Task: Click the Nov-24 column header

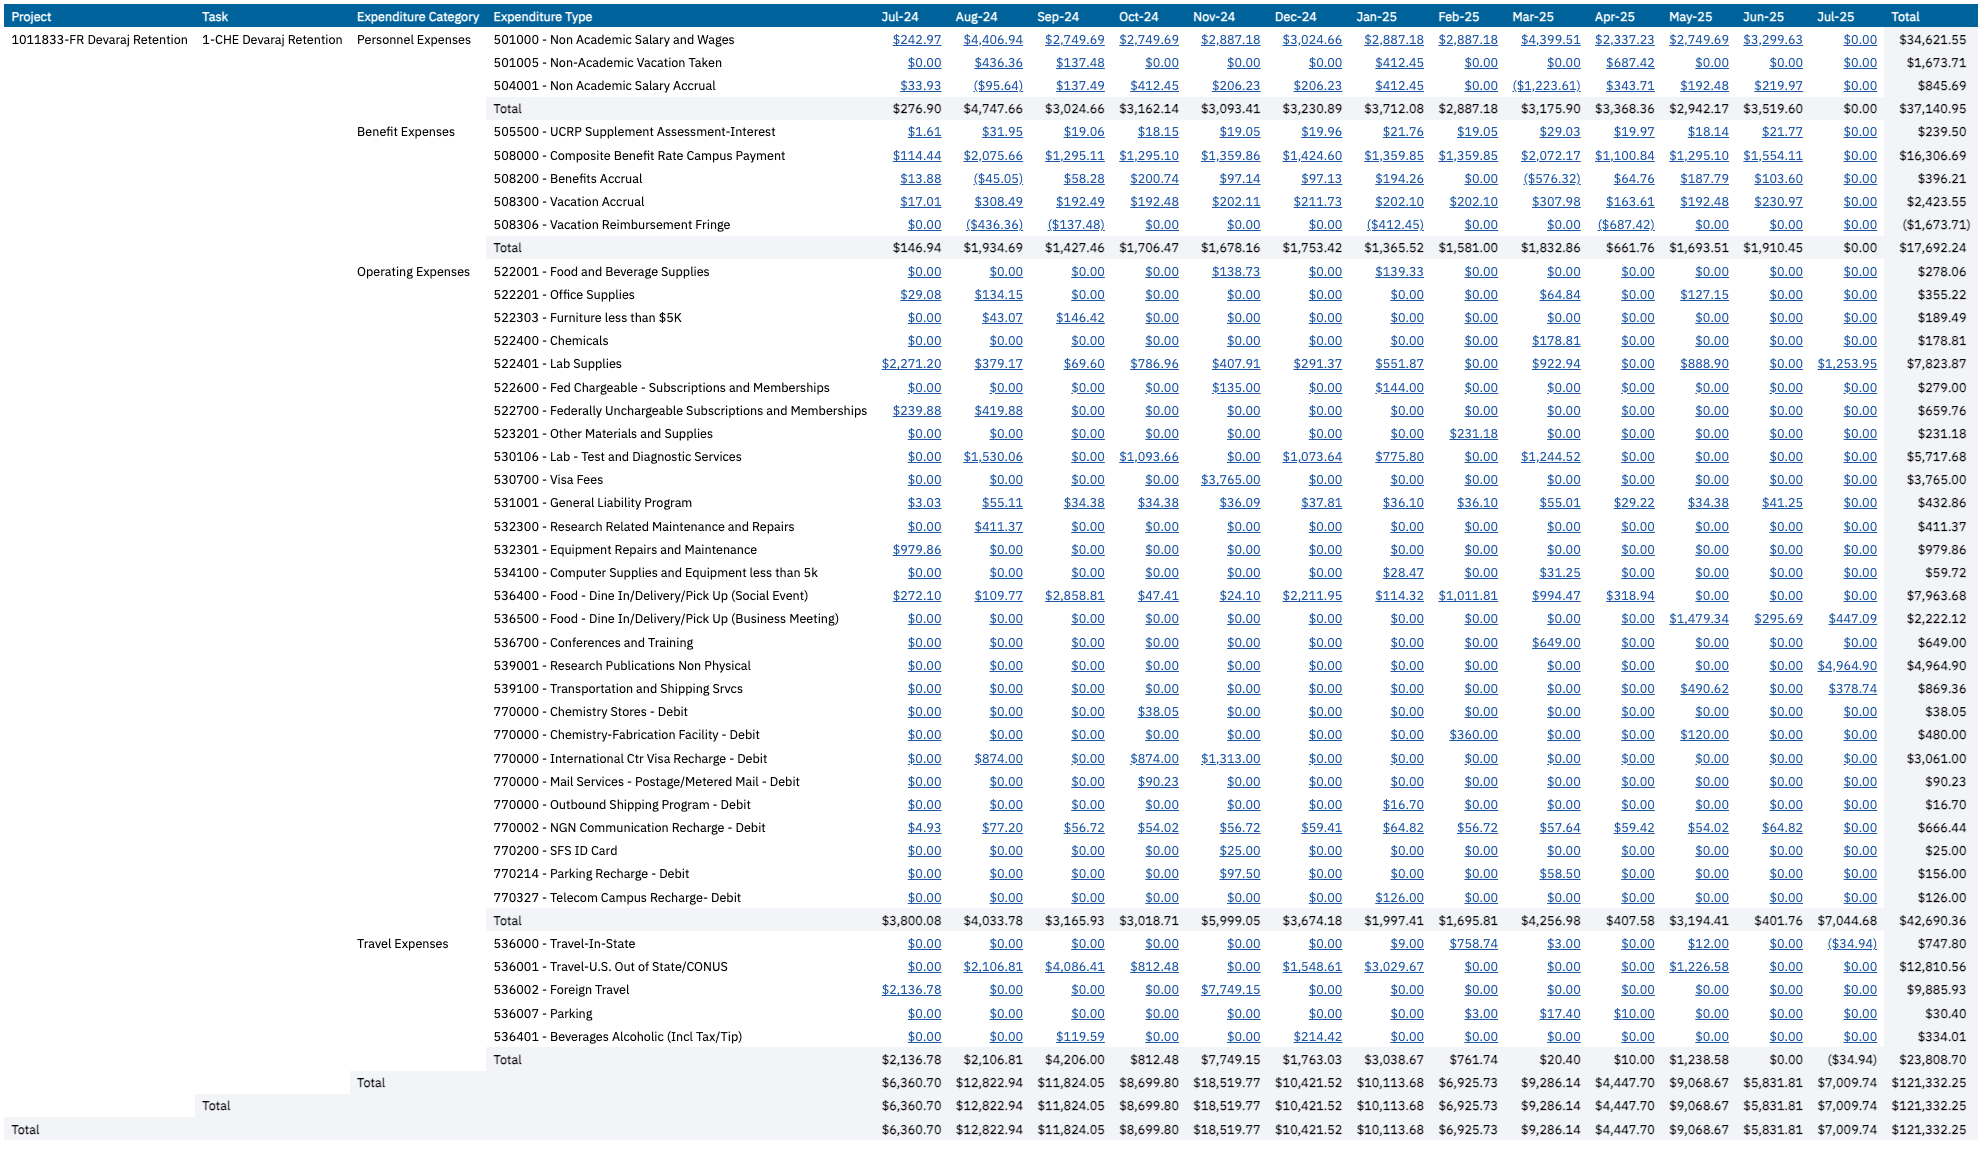Action: [1214, 17]
